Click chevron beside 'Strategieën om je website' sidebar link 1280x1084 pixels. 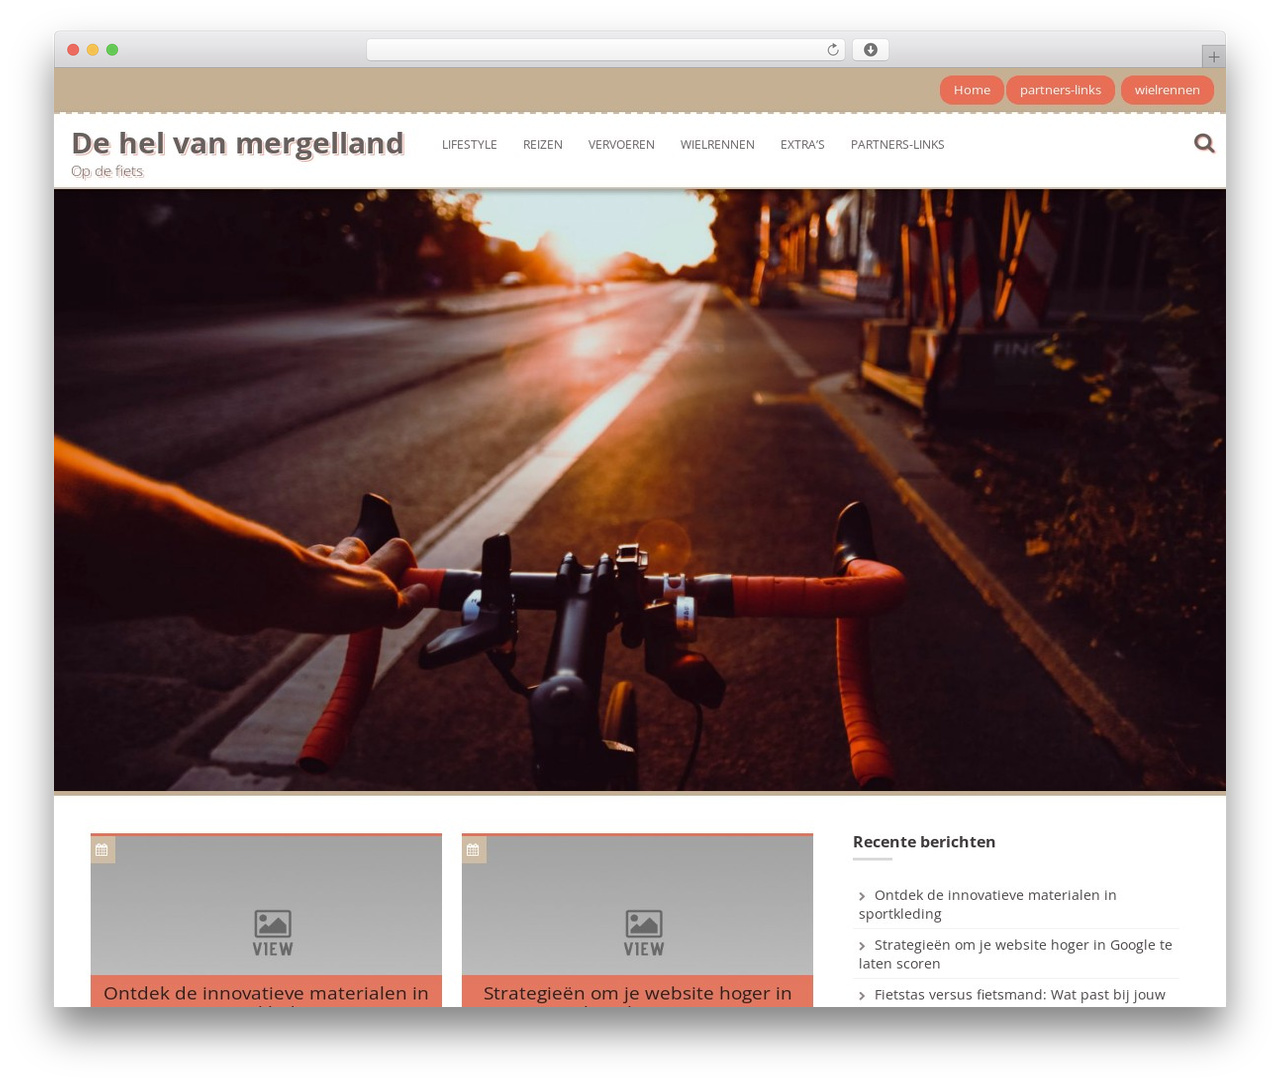pyautogui.click(x=862, y=946)
